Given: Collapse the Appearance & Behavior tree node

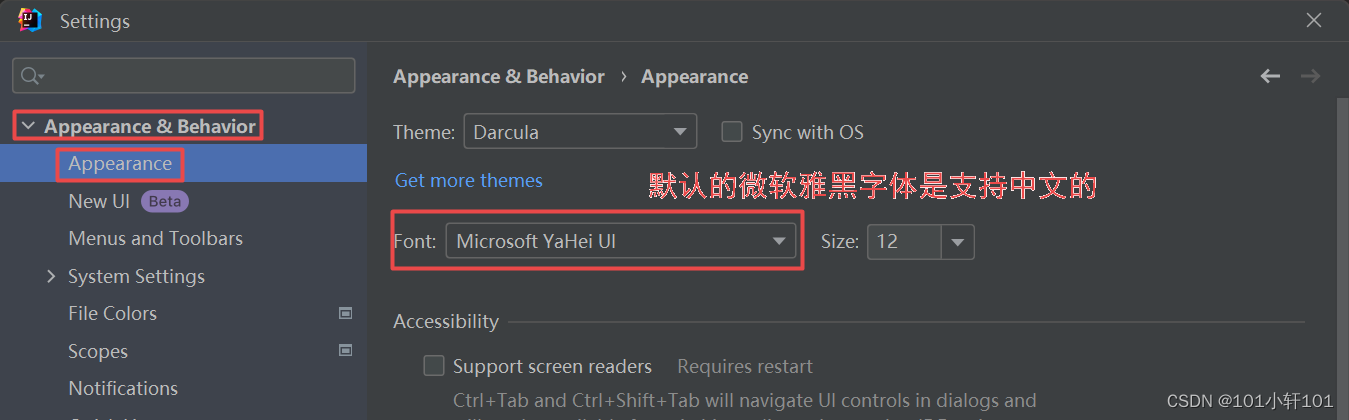Looking at the screenshot, I should point(28,126).
